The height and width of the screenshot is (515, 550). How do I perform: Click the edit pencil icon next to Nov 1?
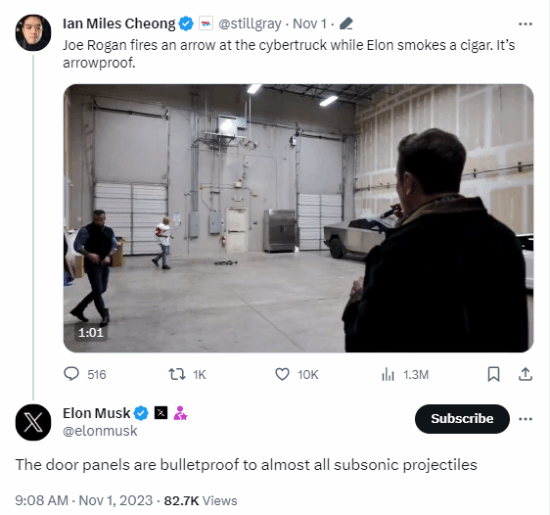pyautogui.click(x=346, y=24)
